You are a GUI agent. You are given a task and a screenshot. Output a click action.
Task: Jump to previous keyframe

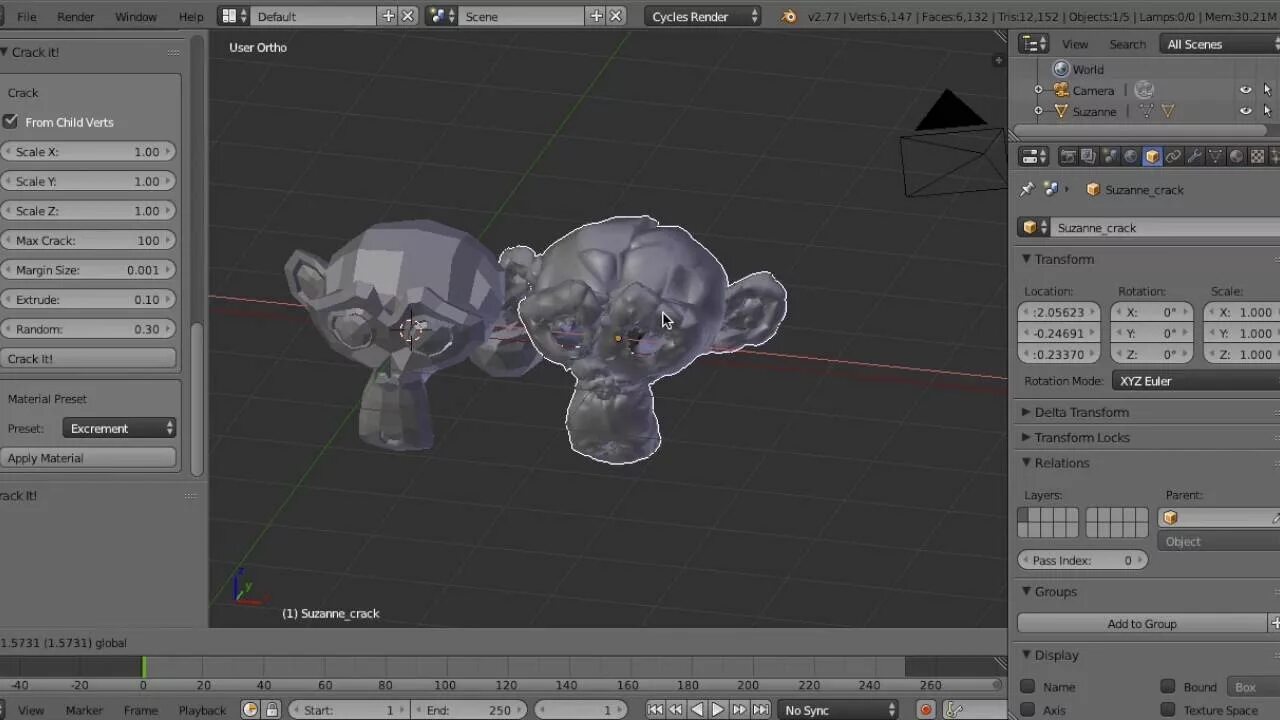(x=676, y=710)
